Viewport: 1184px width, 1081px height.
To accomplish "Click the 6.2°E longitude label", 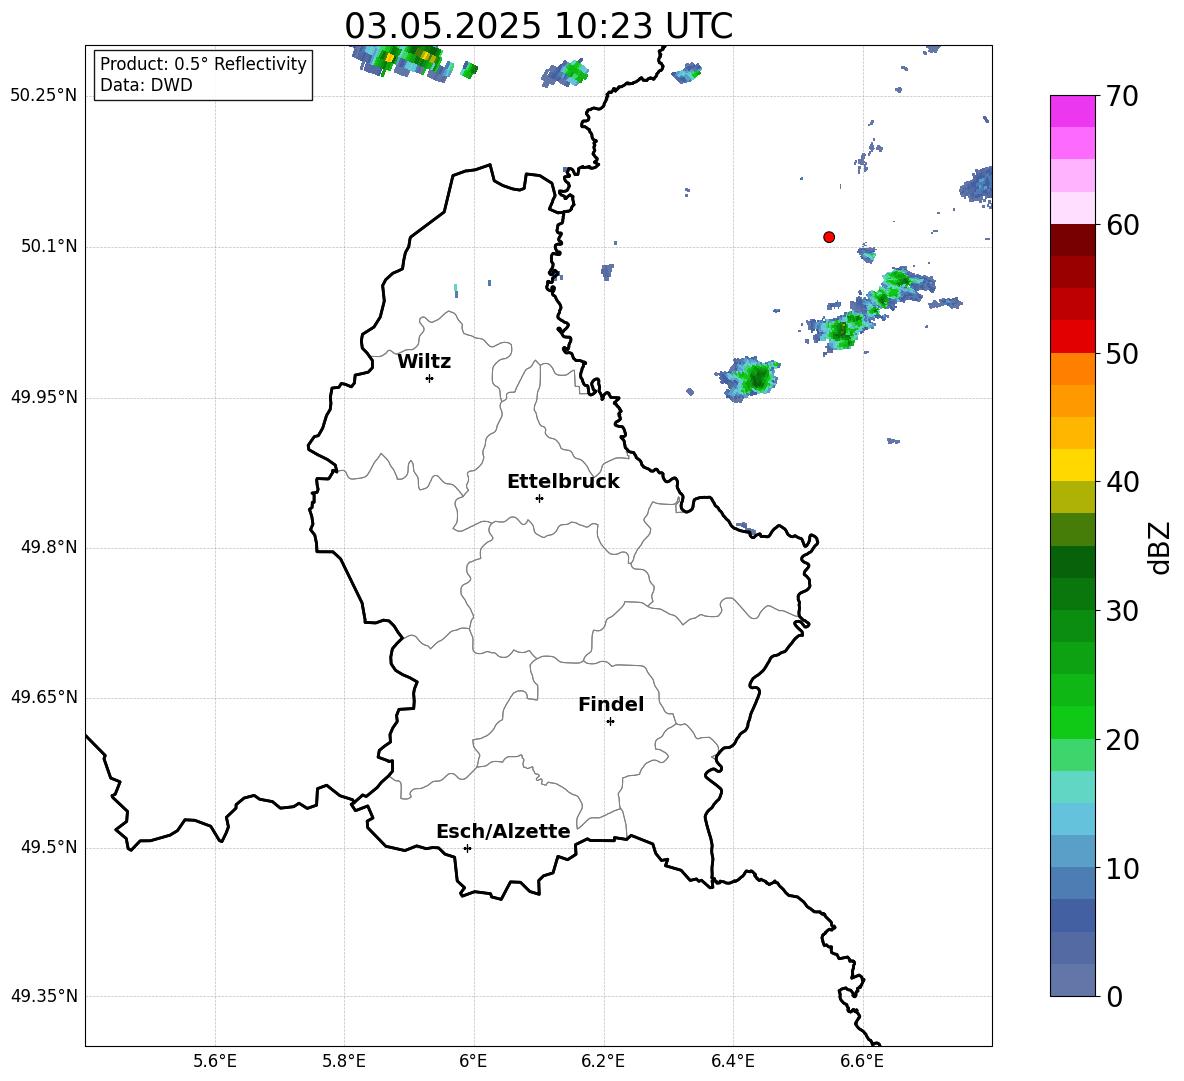I will coord(603,1061).
